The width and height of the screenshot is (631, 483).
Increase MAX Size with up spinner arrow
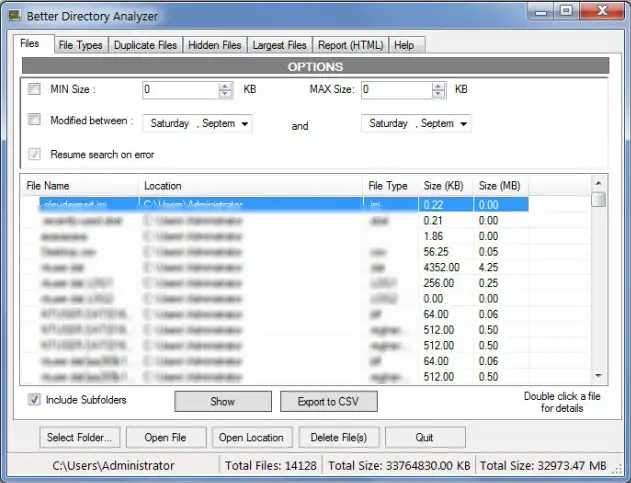coord(439,86)
